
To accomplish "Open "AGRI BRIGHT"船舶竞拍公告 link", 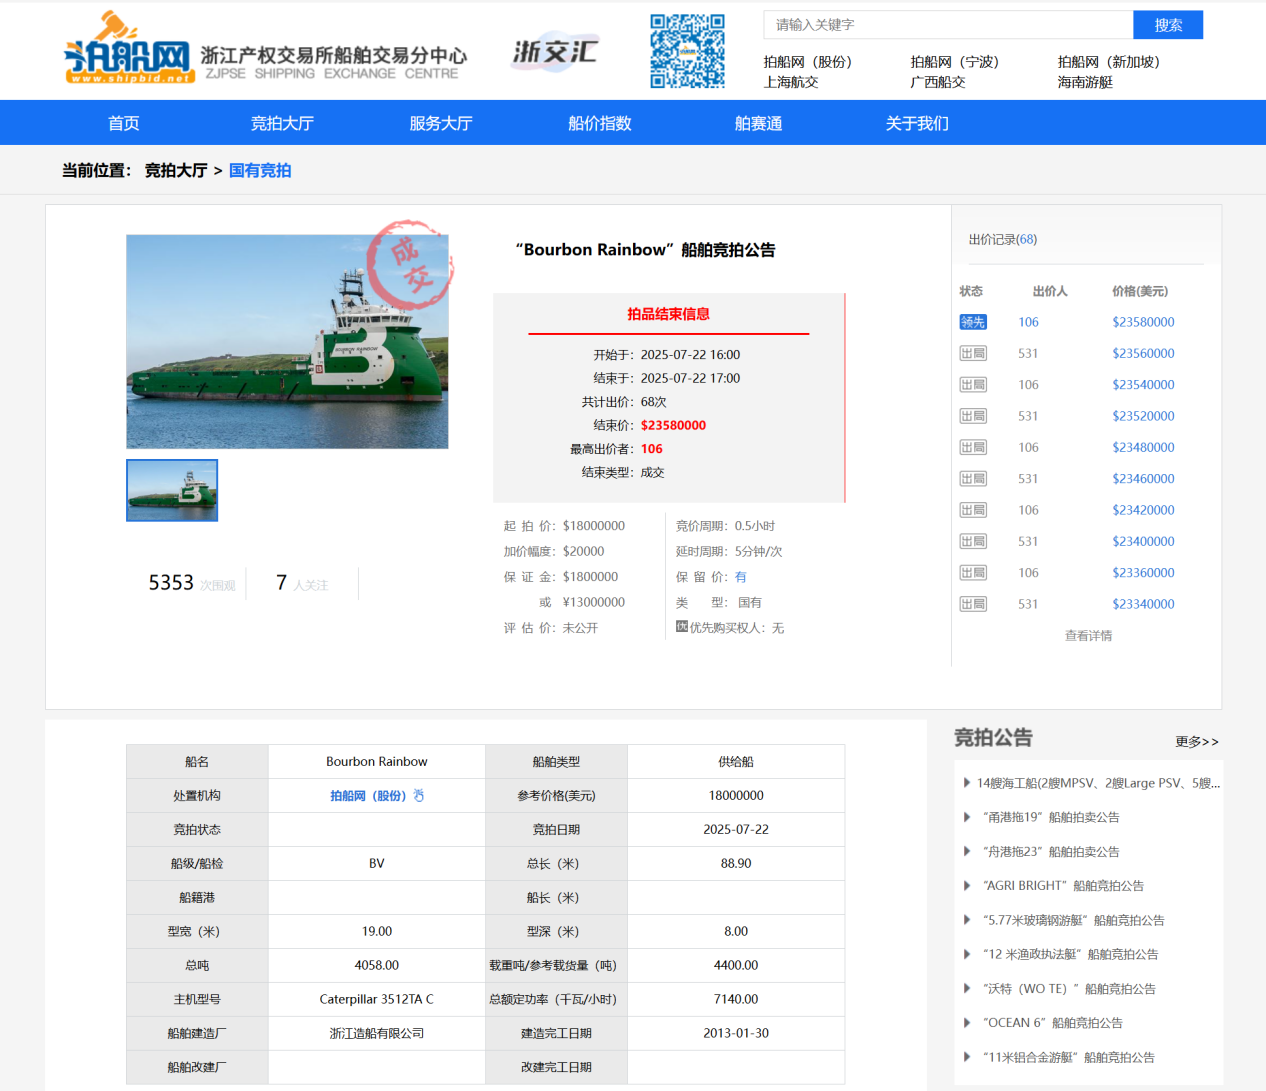I will (x=1063, y=886).
